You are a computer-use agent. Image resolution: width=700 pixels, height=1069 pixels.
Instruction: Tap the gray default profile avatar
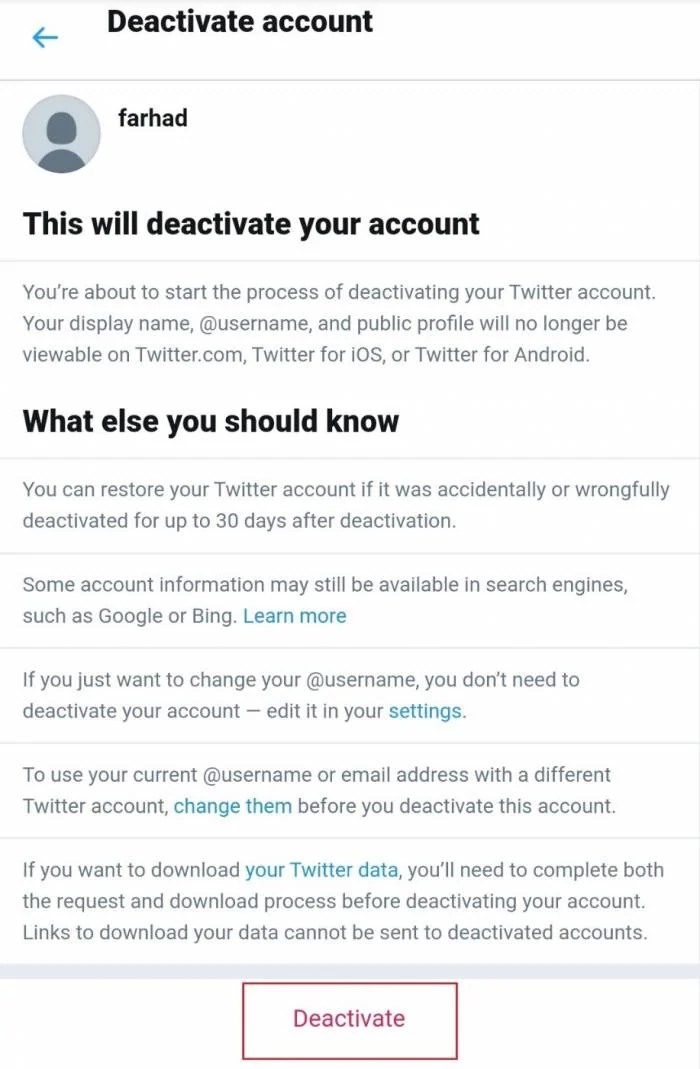coord(61,134)
